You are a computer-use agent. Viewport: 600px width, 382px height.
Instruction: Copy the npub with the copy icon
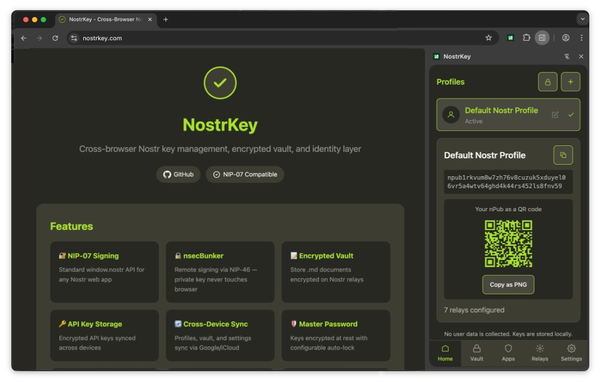pyautogui.click(x=563, y=155)
